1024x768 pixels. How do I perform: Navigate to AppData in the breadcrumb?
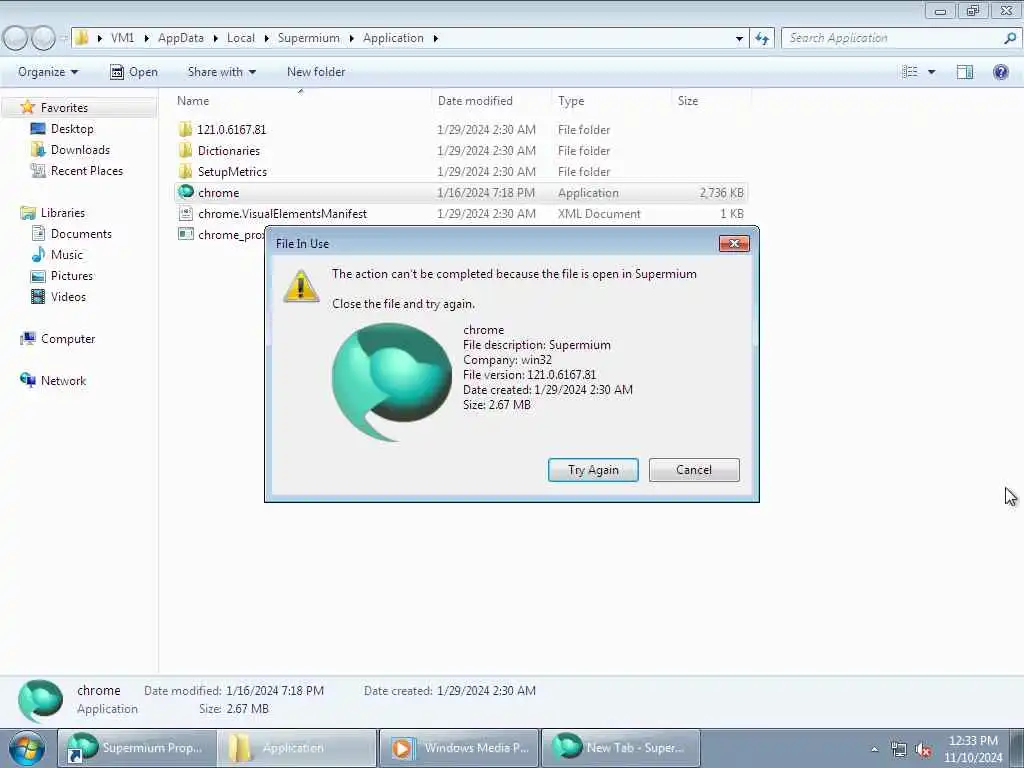[x=181, y=38]
